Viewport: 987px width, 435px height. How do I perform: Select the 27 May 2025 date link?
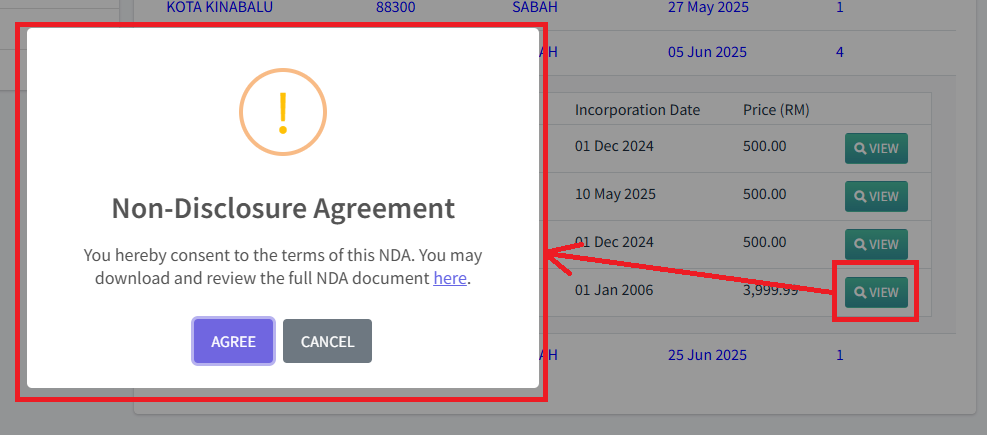coord(707,7)
